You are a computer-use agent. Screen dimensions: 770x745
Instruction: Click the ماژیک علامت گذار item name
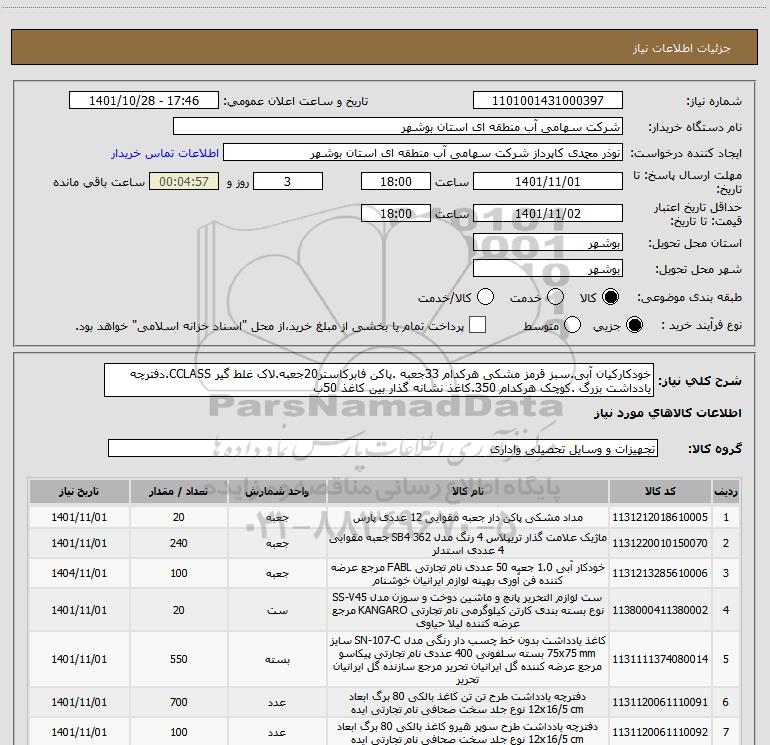pos(468,543)
